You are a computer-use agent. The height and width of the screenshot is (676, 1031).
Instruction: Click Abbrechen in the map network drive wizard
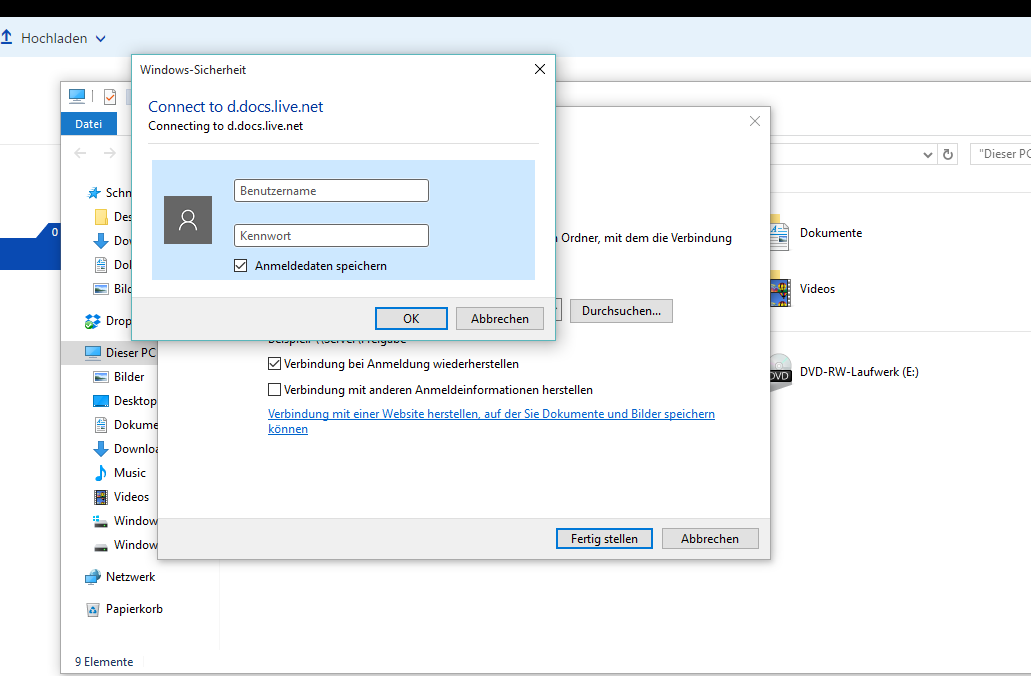click(710, 539)
